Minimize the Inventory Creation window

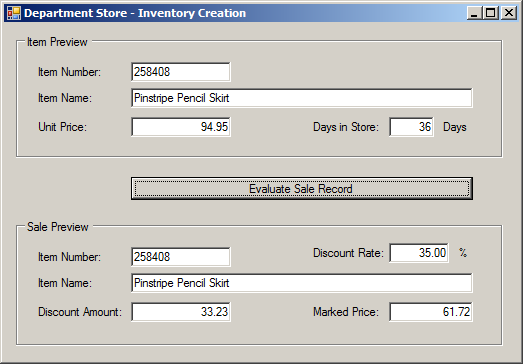(474, 13)
